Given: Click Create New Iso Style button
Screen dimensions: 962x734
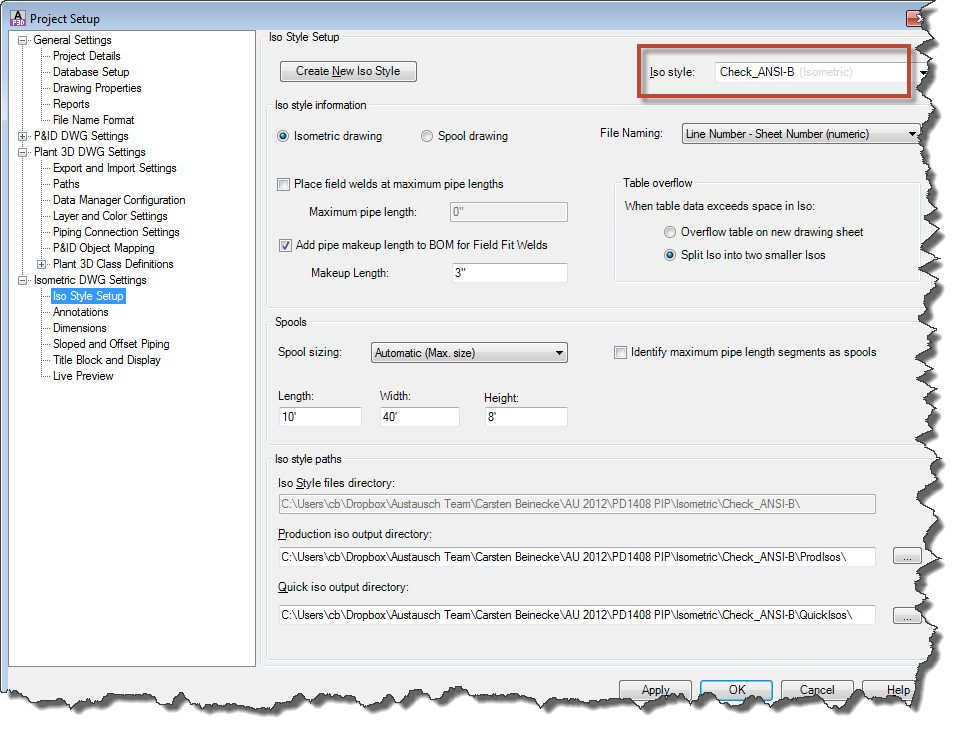Looking at the screenshot, I should (x=348, y=71).
